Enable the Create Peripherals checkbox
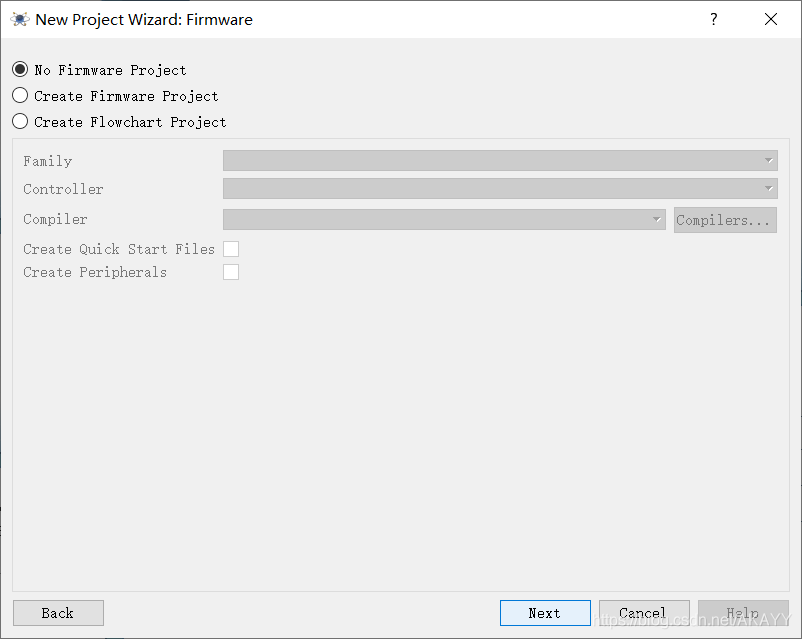Viewport: 802px width, 639px height. click(x=231, y=272)
